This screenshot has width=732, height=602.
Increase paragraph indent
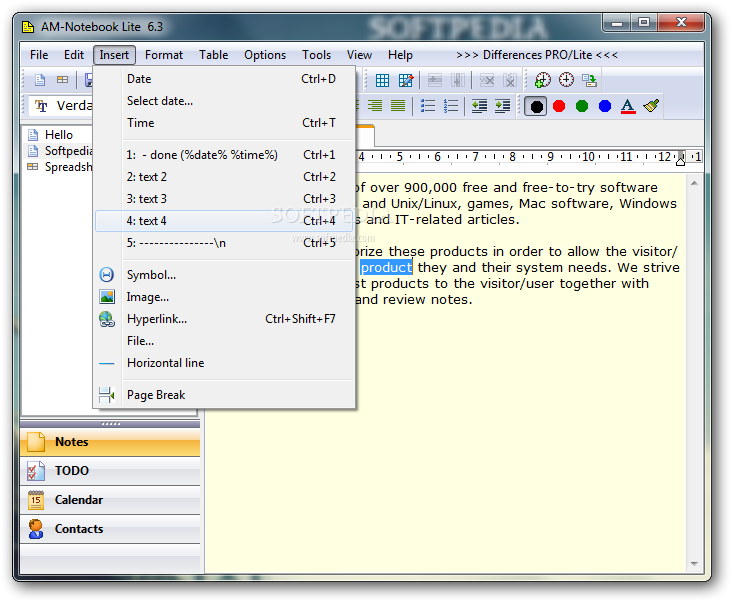502,106
